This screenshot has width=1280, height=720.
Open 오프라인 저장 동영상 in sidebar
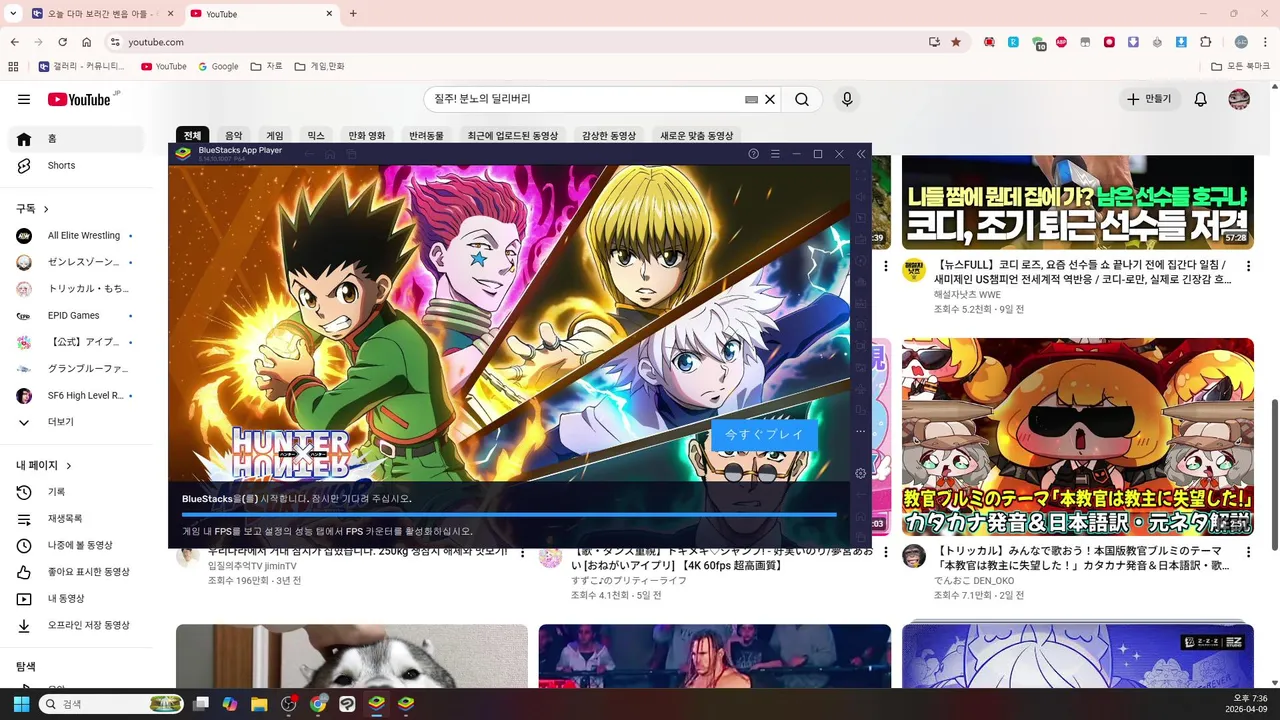tap(76, 625)
